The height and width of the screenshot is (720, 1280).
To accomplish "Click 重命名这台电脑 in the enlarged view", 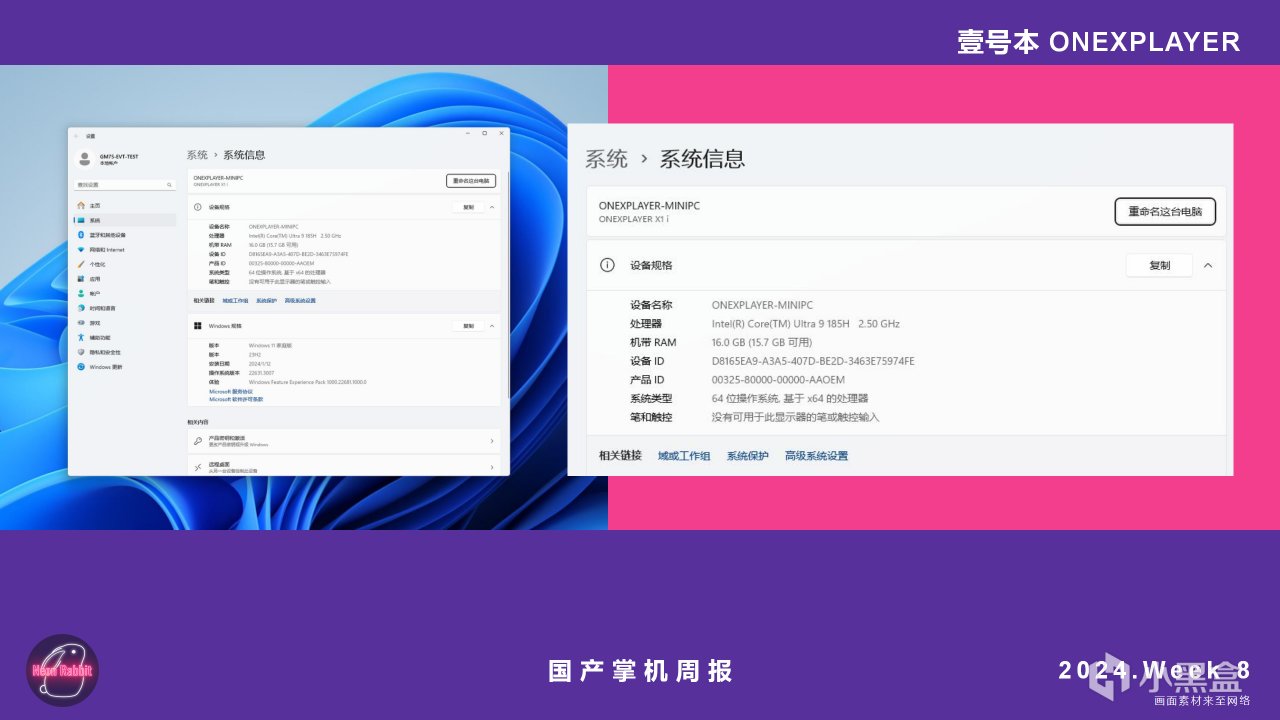I will pyautogui.click(x=1165, y=212).
